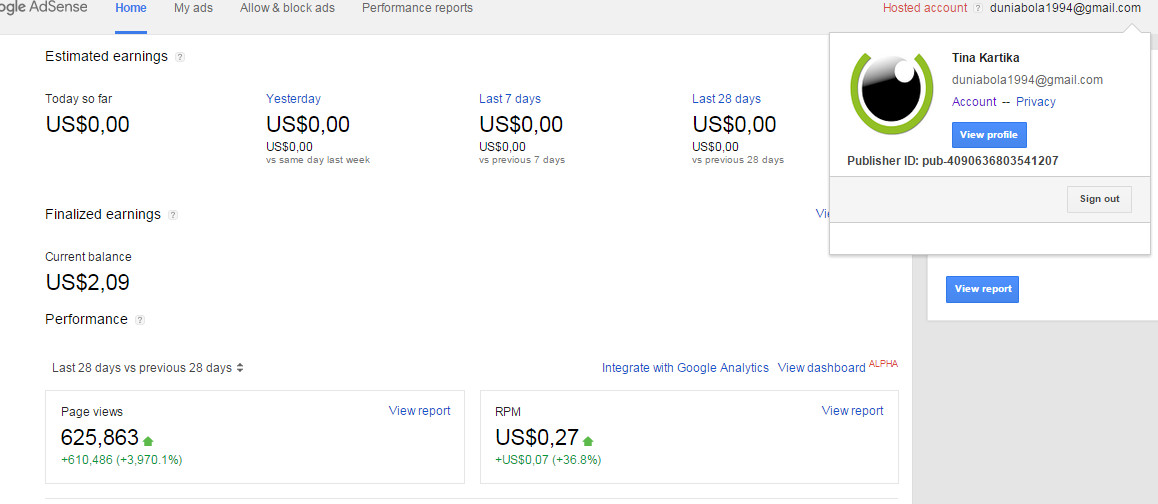Click the Today so far label
Viewport: 1158px width, 504px height.
point(78,99)
